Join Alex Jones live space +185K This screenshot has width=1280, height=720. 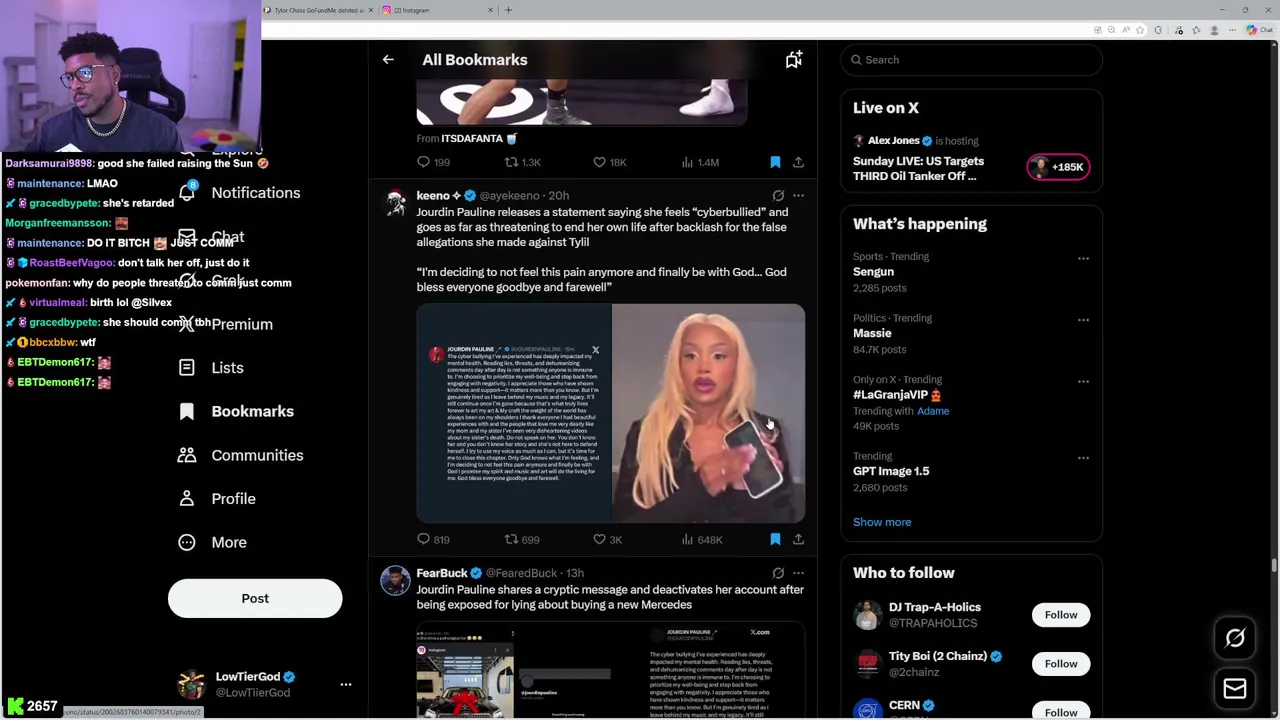(x=1058, y=167)
